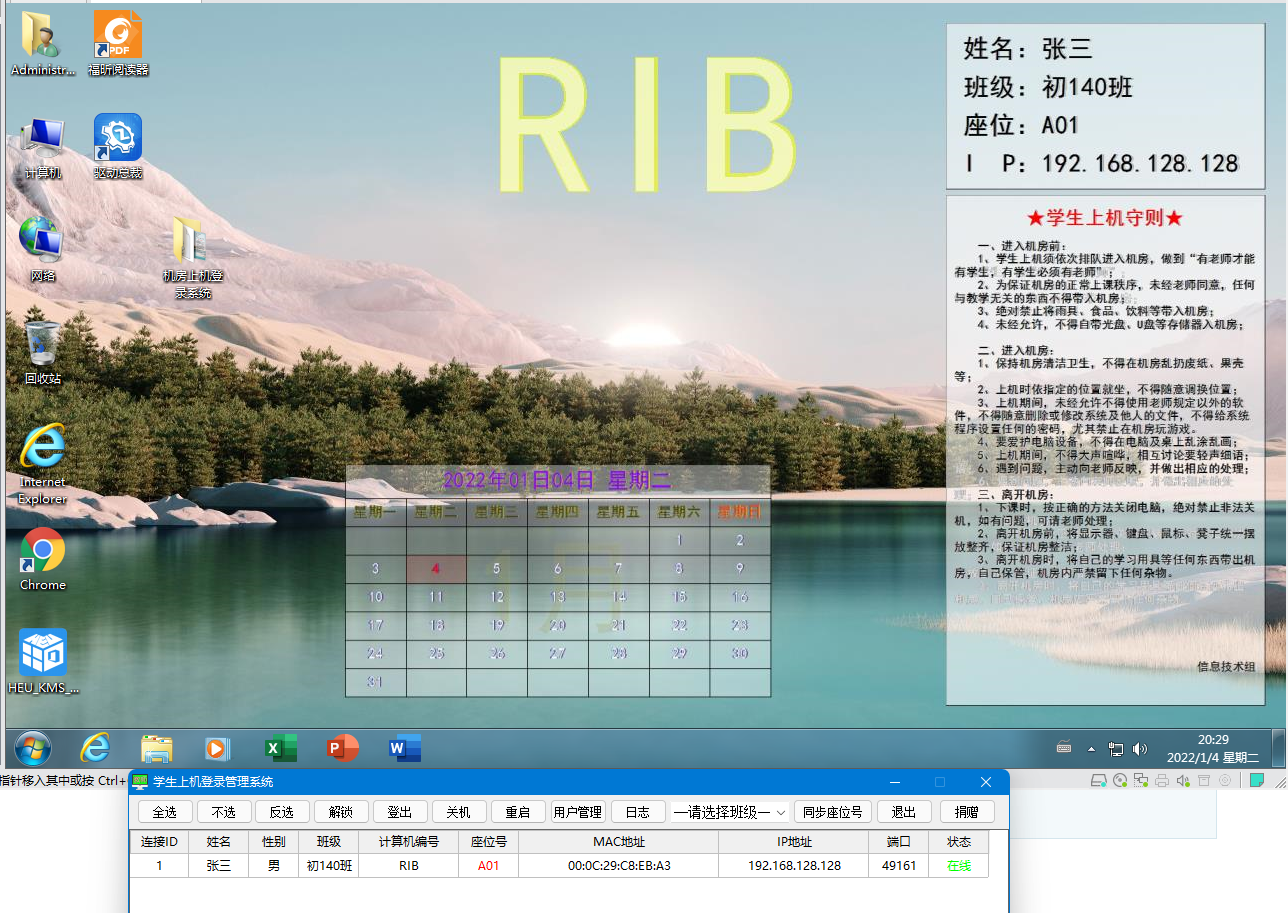The image size is (1288, 913).
Task: Open Word from the taskbar
Action: click(x=403, y=748)
